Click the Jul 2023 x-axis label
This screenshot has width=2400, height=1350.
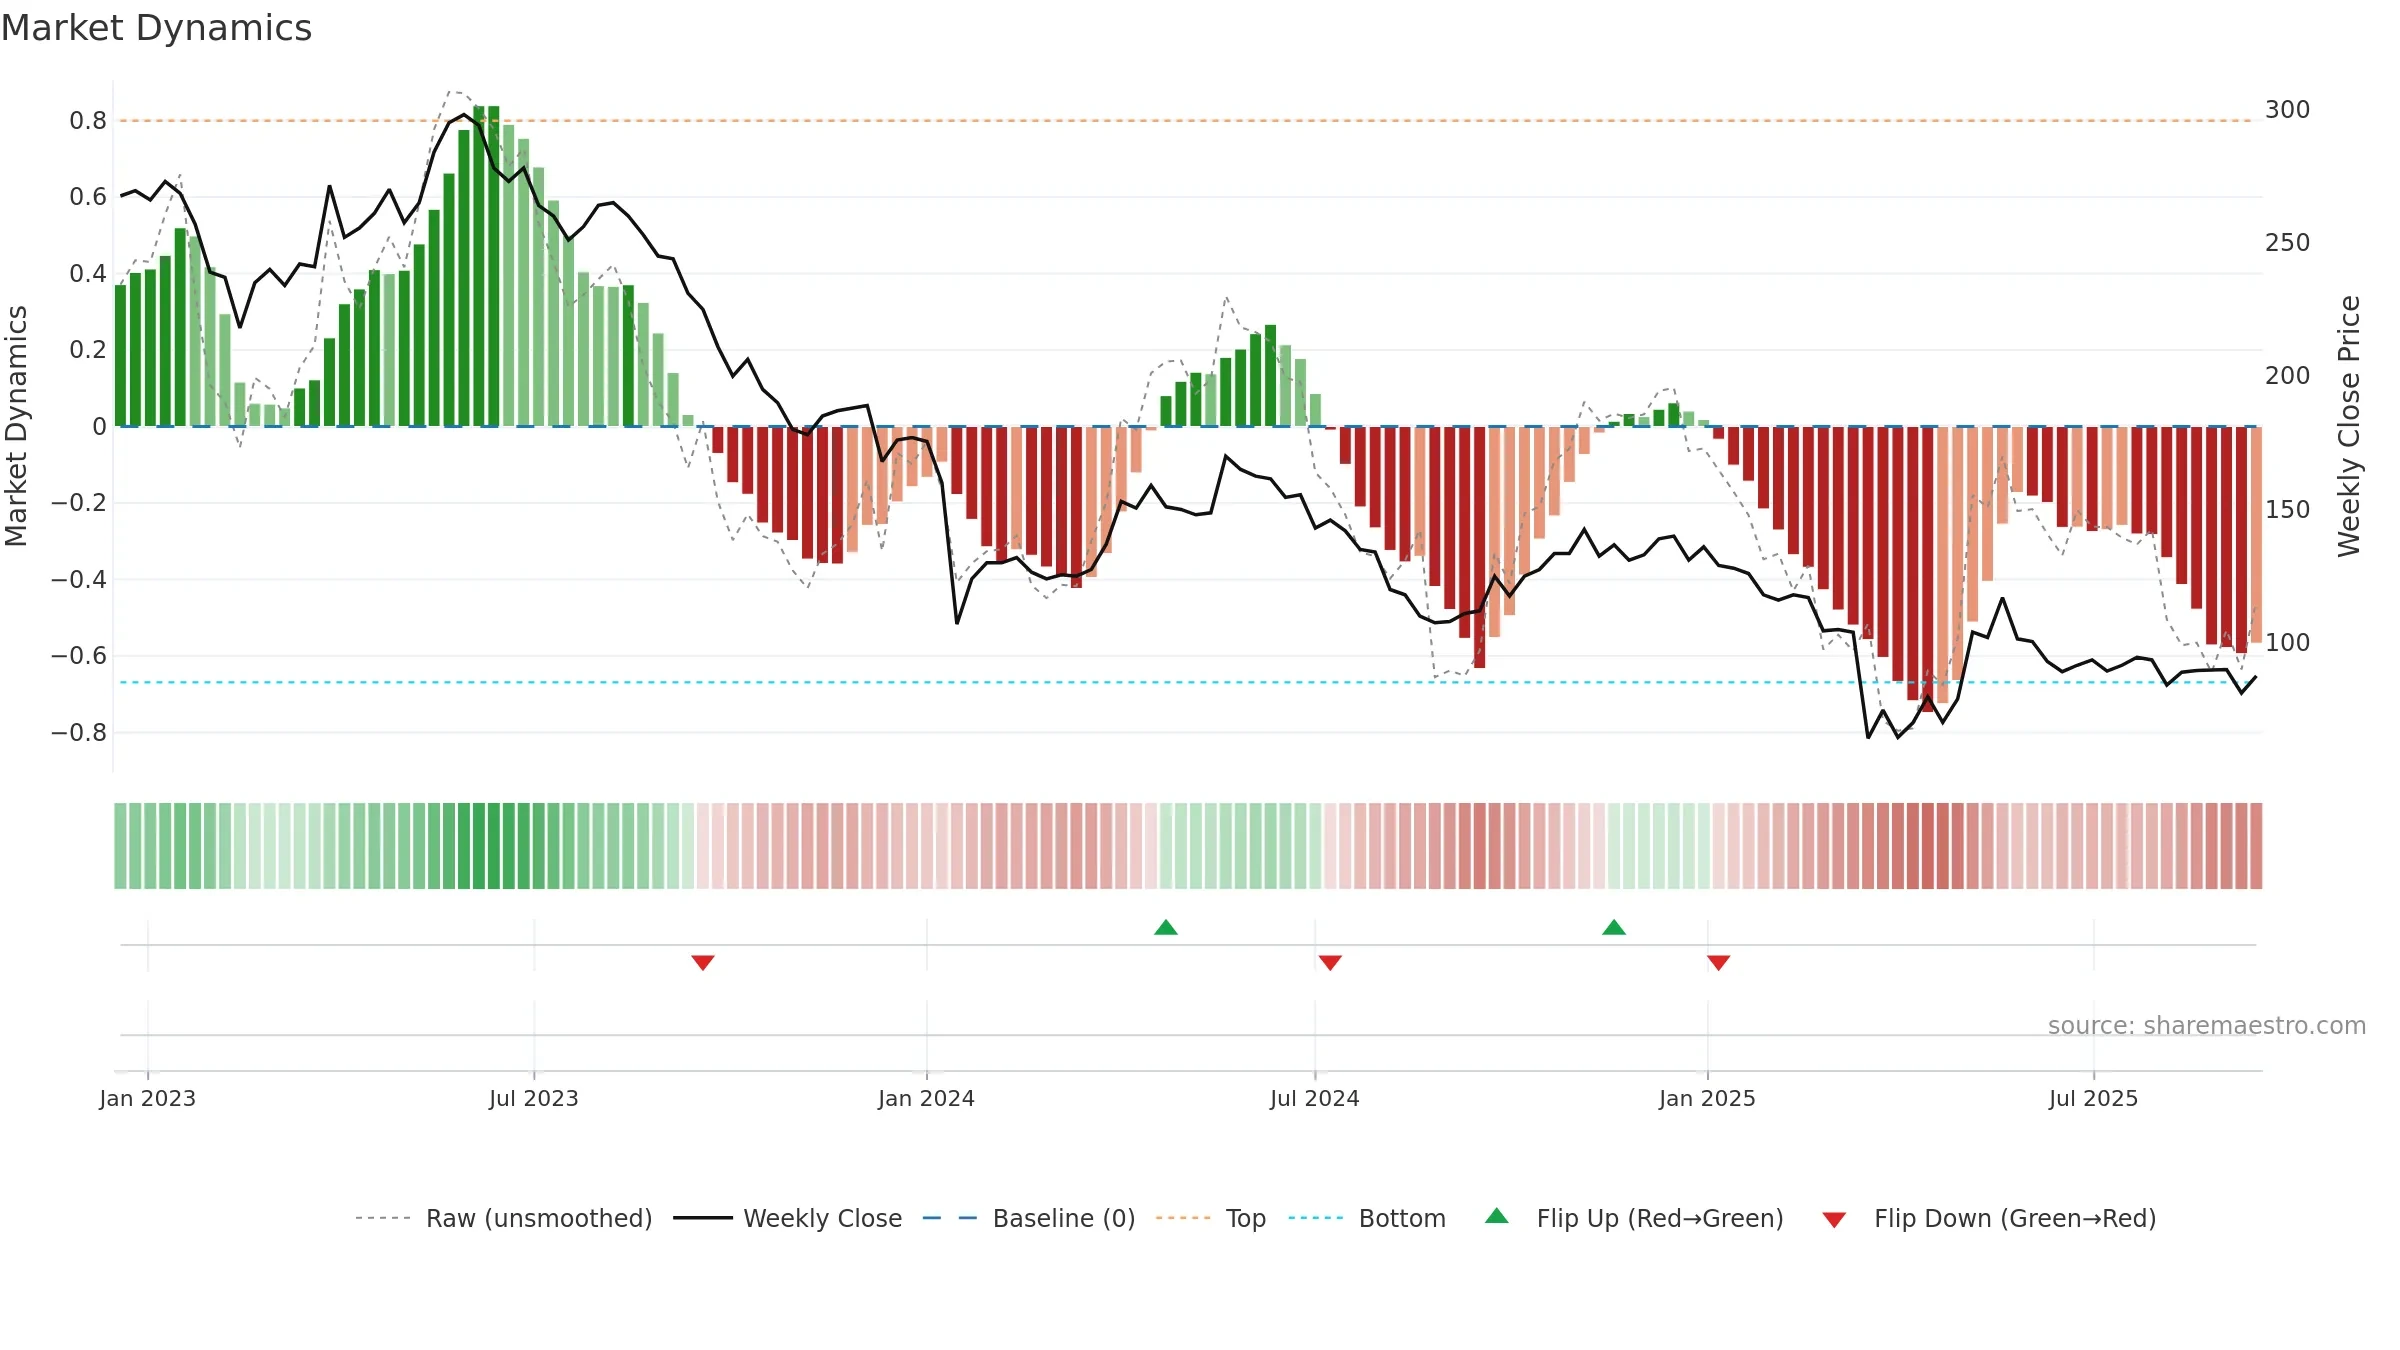click(534, 1098)
